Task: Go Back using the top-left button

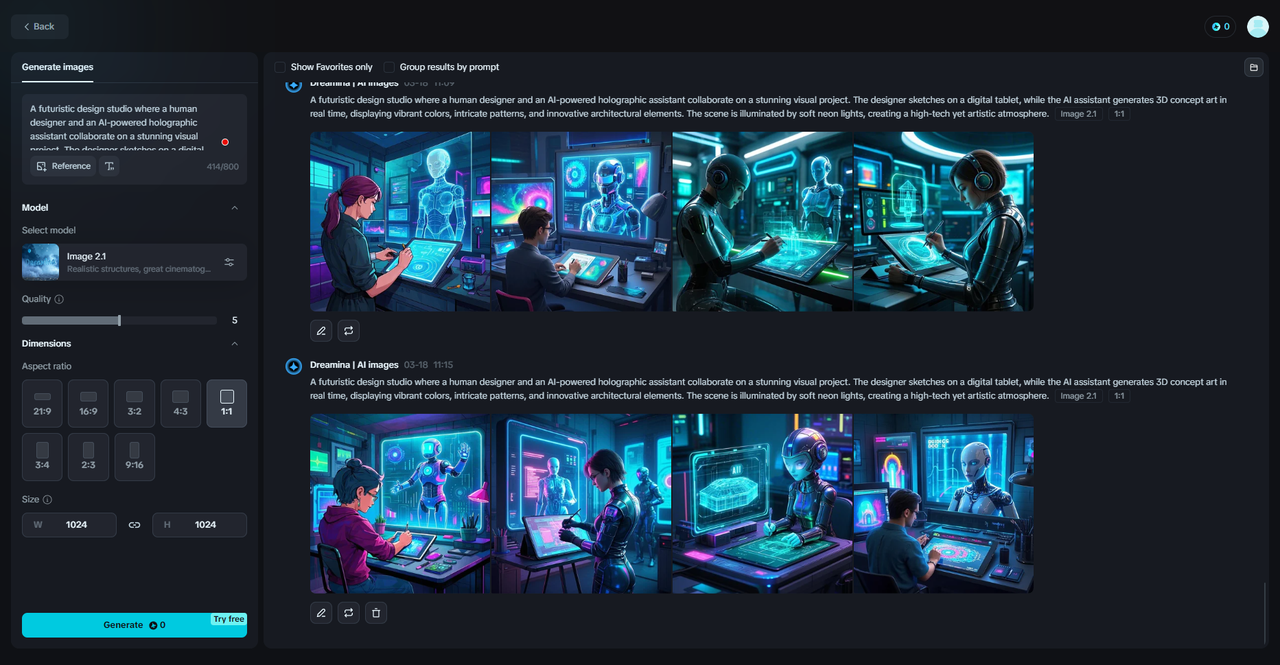Action: [x=40, y=26]
